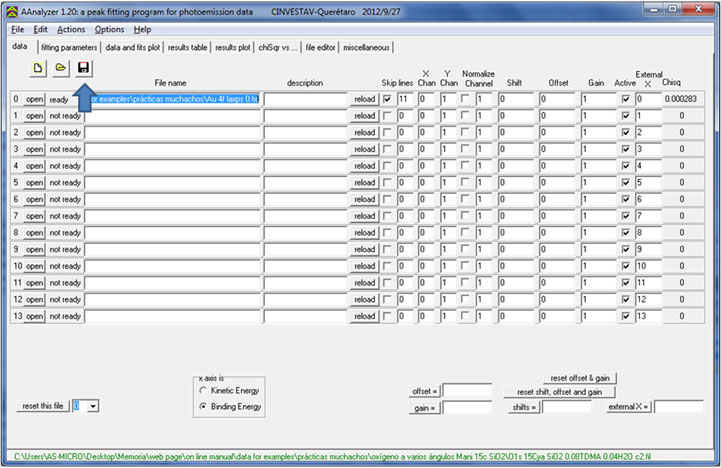This screenshot has height=468, width=721.
Task: Click the save floppy disk icon
Action: click(x=84, y=67)
